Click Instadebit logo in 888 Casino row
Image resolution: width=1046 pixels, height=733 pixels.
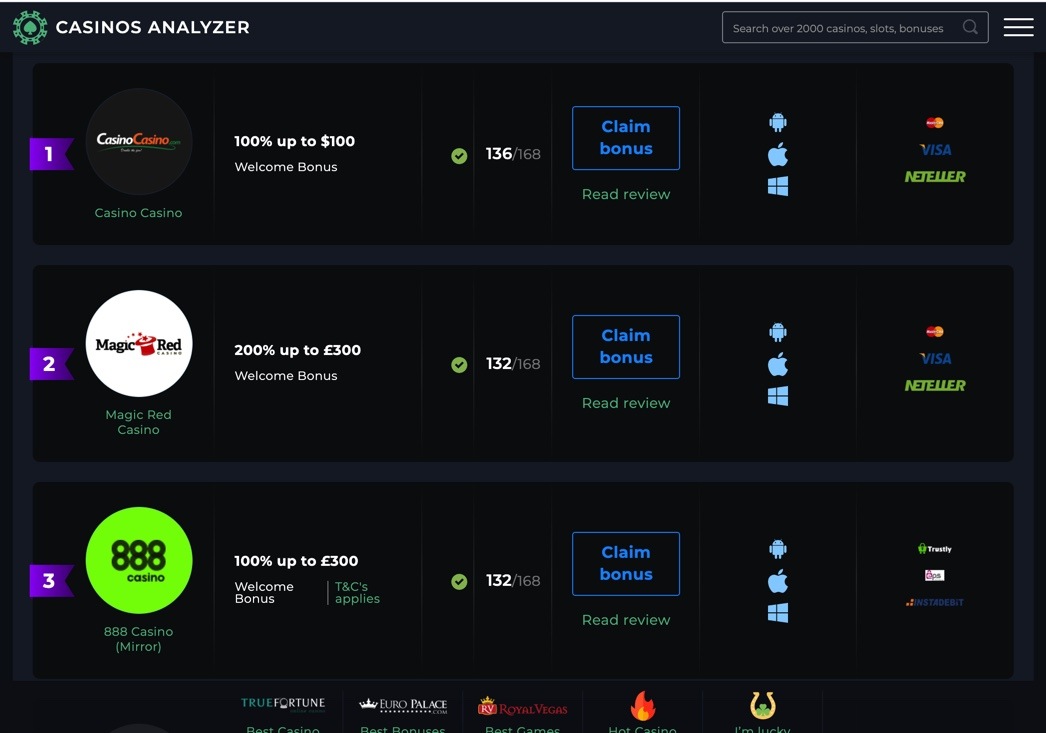935,602
